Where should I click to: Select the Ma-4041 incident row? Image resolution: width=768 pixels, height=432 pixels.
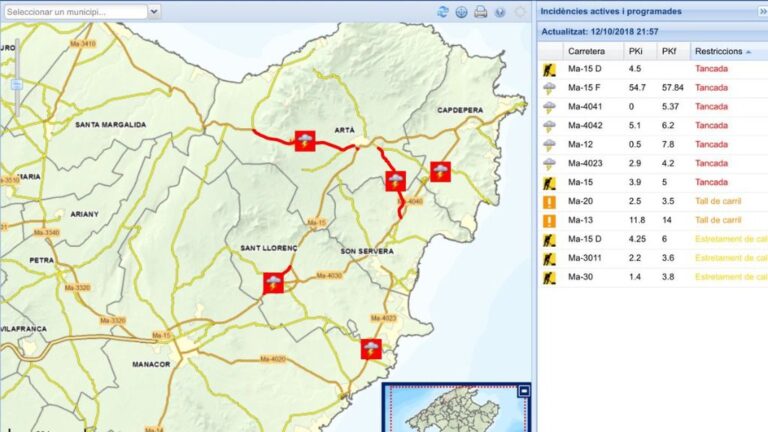650,107
